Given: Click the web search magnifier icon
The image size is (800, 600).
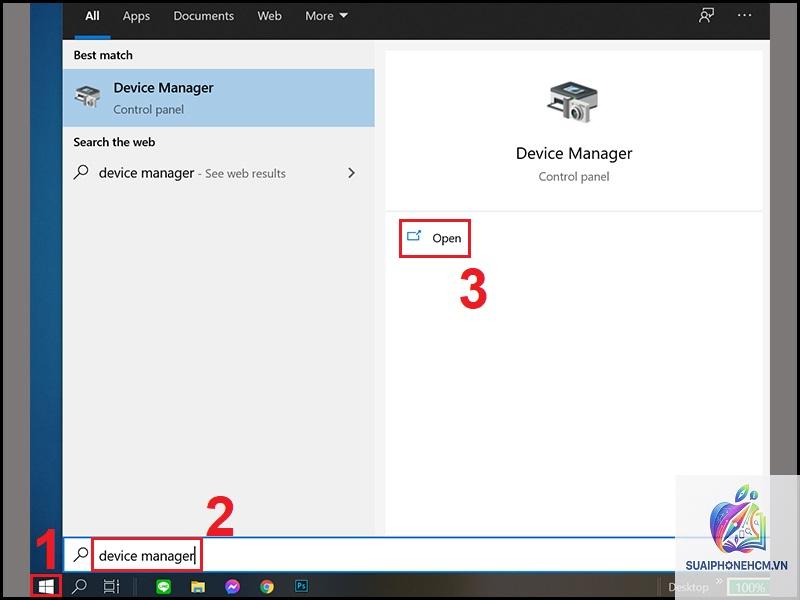Looking at the screenshot, I should click(x=81, y=172).
